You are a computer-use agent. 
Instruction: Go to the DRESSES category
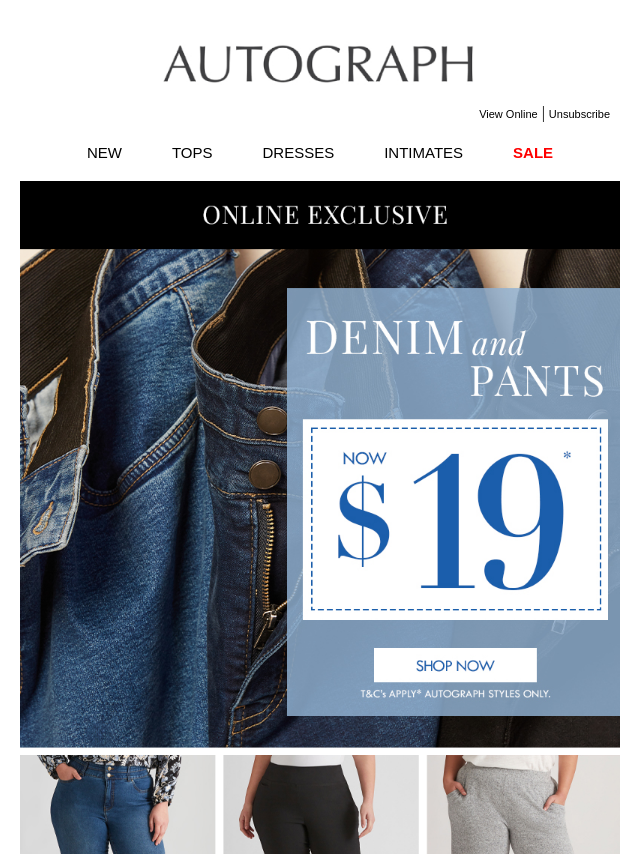pyautogui.click(x=298, y=153)
